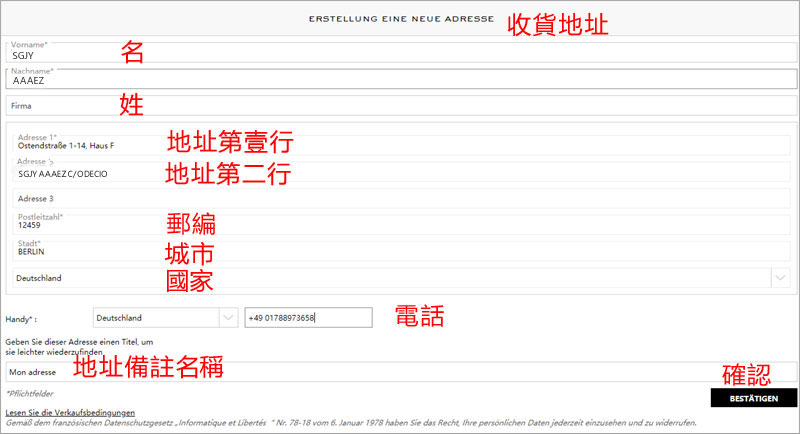The height and width of the screenshot is (434, 800).
Task: Confirm the address with BESTÄTIGEN button
Action: (754, 398)
